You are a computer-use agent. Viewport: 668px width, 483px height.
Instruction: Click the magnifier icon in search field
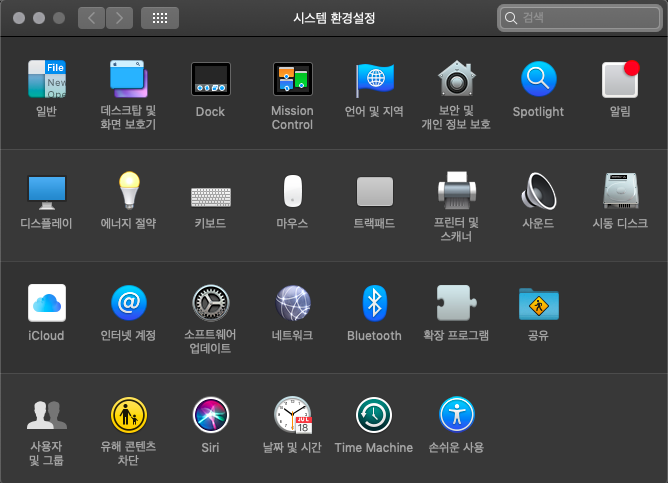coord(511,18)
